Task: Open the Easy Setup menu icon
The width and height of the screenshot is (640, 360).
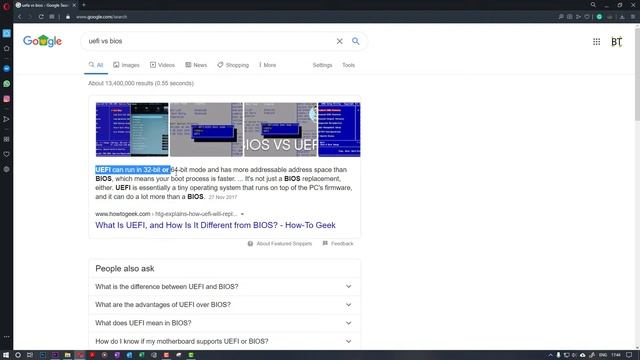Action: pyautogui.click(x=633, y=17)
